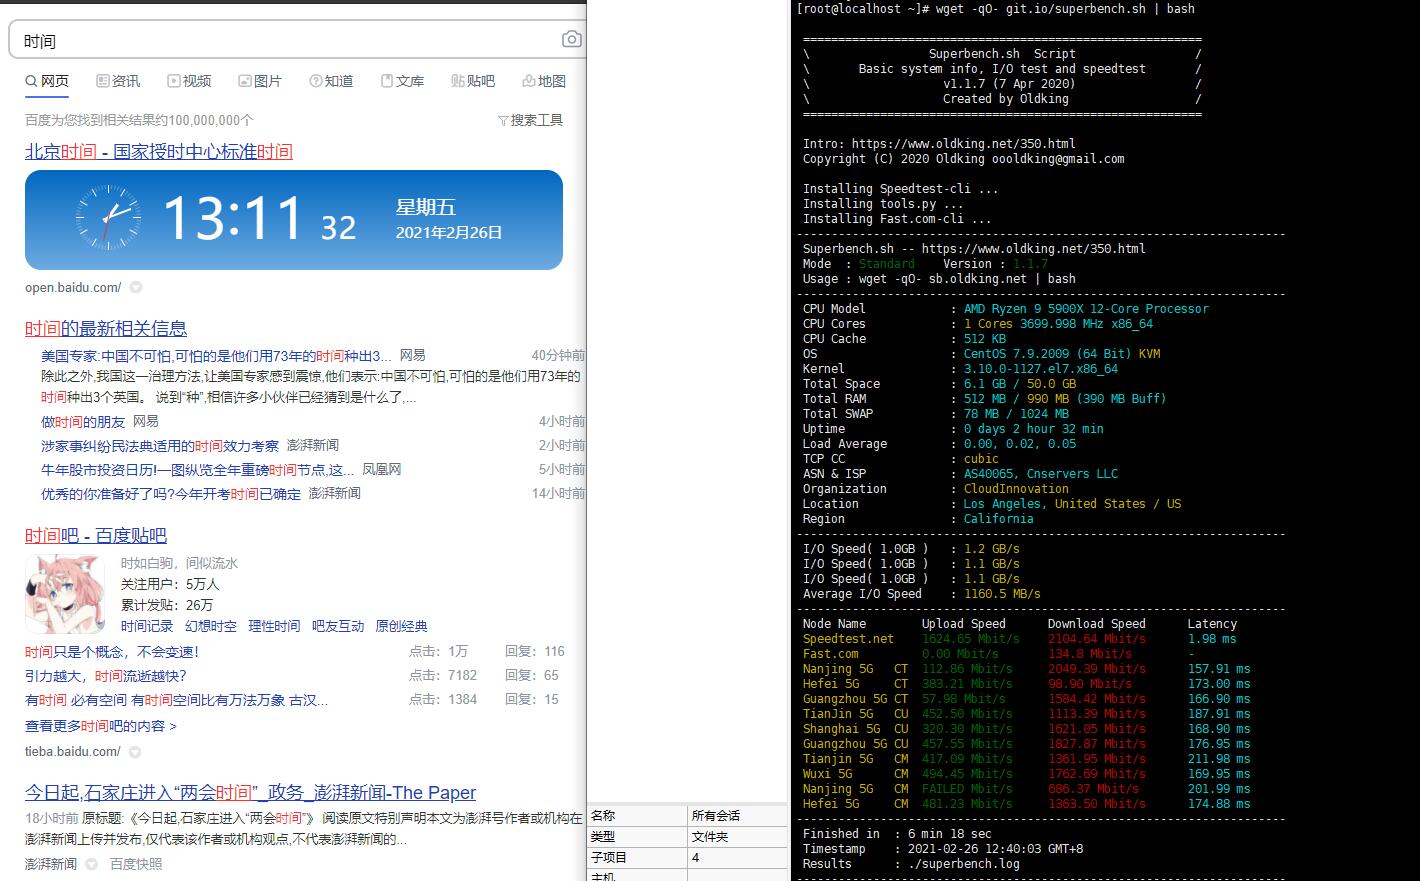Open 今日起,石家庄进入两会时间 result
The width and height of the screenshot is (1420, 881).
pyautogui.click(x=250, y=793)
